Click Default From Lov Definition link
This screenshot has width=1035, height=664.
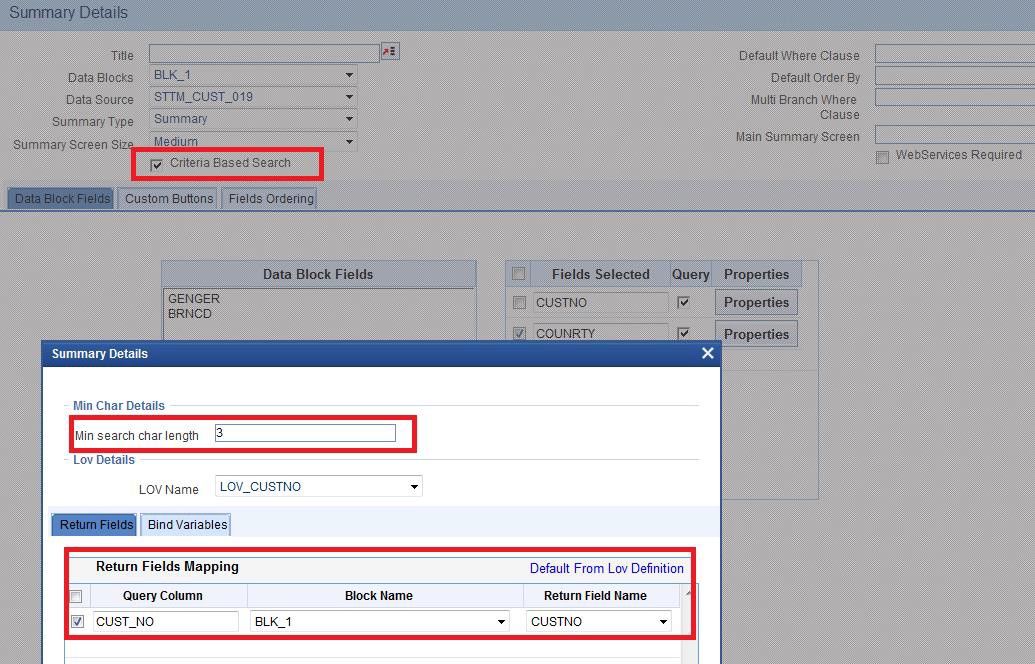[x=607, y=568]
